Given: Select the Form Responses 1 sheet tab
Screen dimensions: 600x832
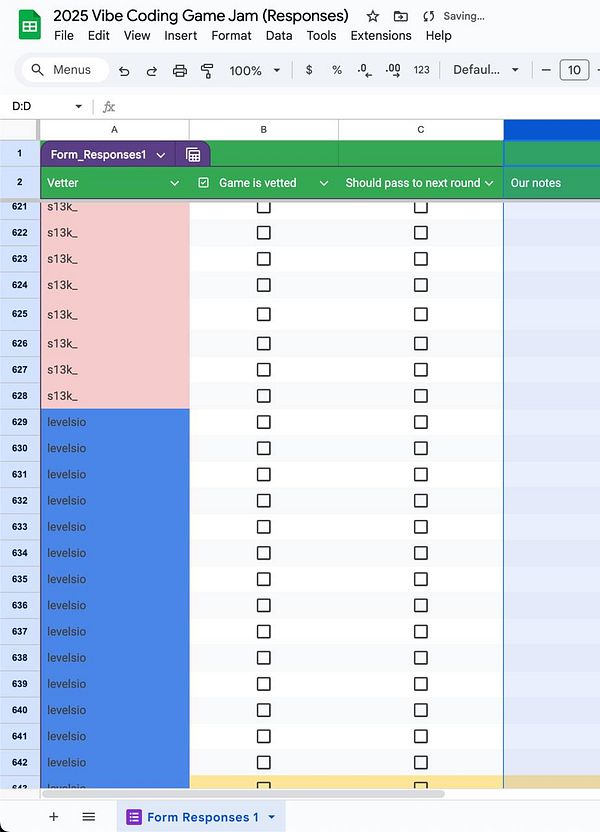Looking at the screenshot, I should pos(200,816).
